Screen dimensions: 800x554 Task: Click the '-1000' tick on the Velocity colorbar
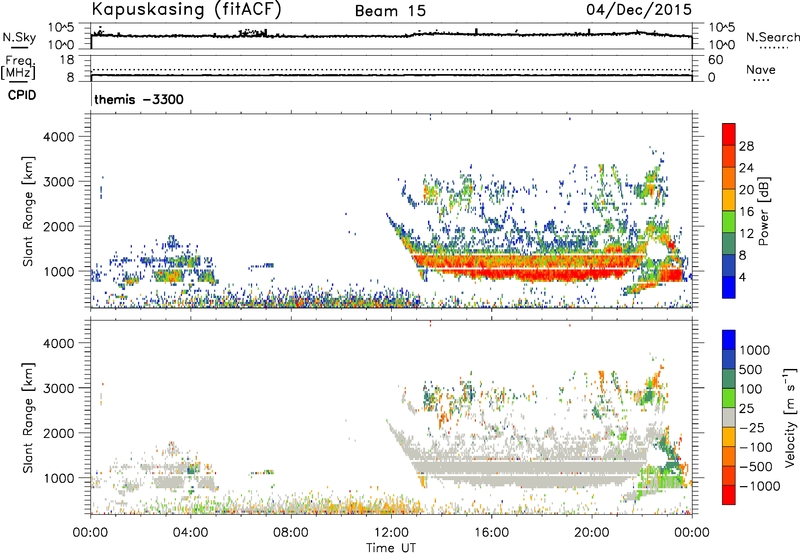click(759, 486)
